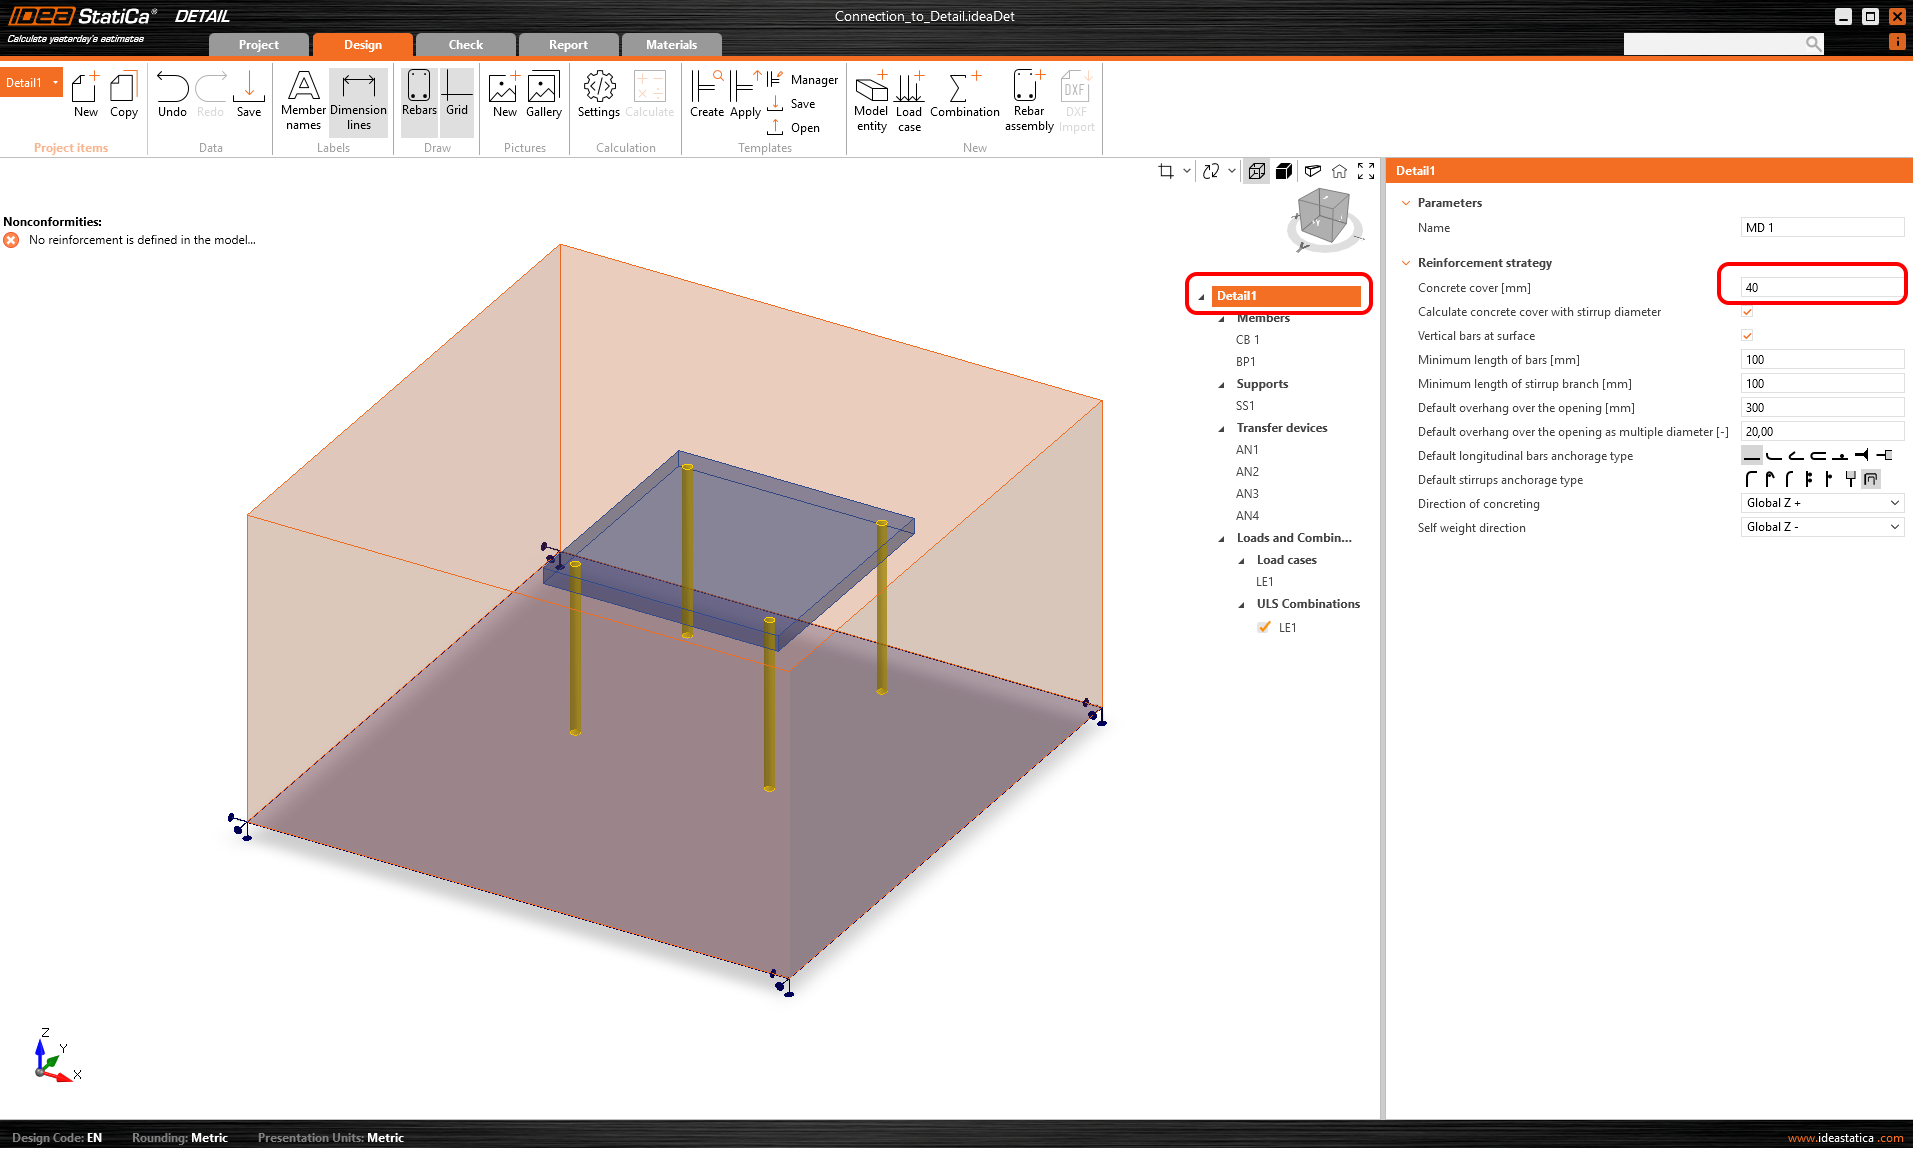Image resolution: width=1920 pixels, height=1150 pixels.
Task: Open the Materials tab
Action: pyautogui.click(x=671, y=45)
